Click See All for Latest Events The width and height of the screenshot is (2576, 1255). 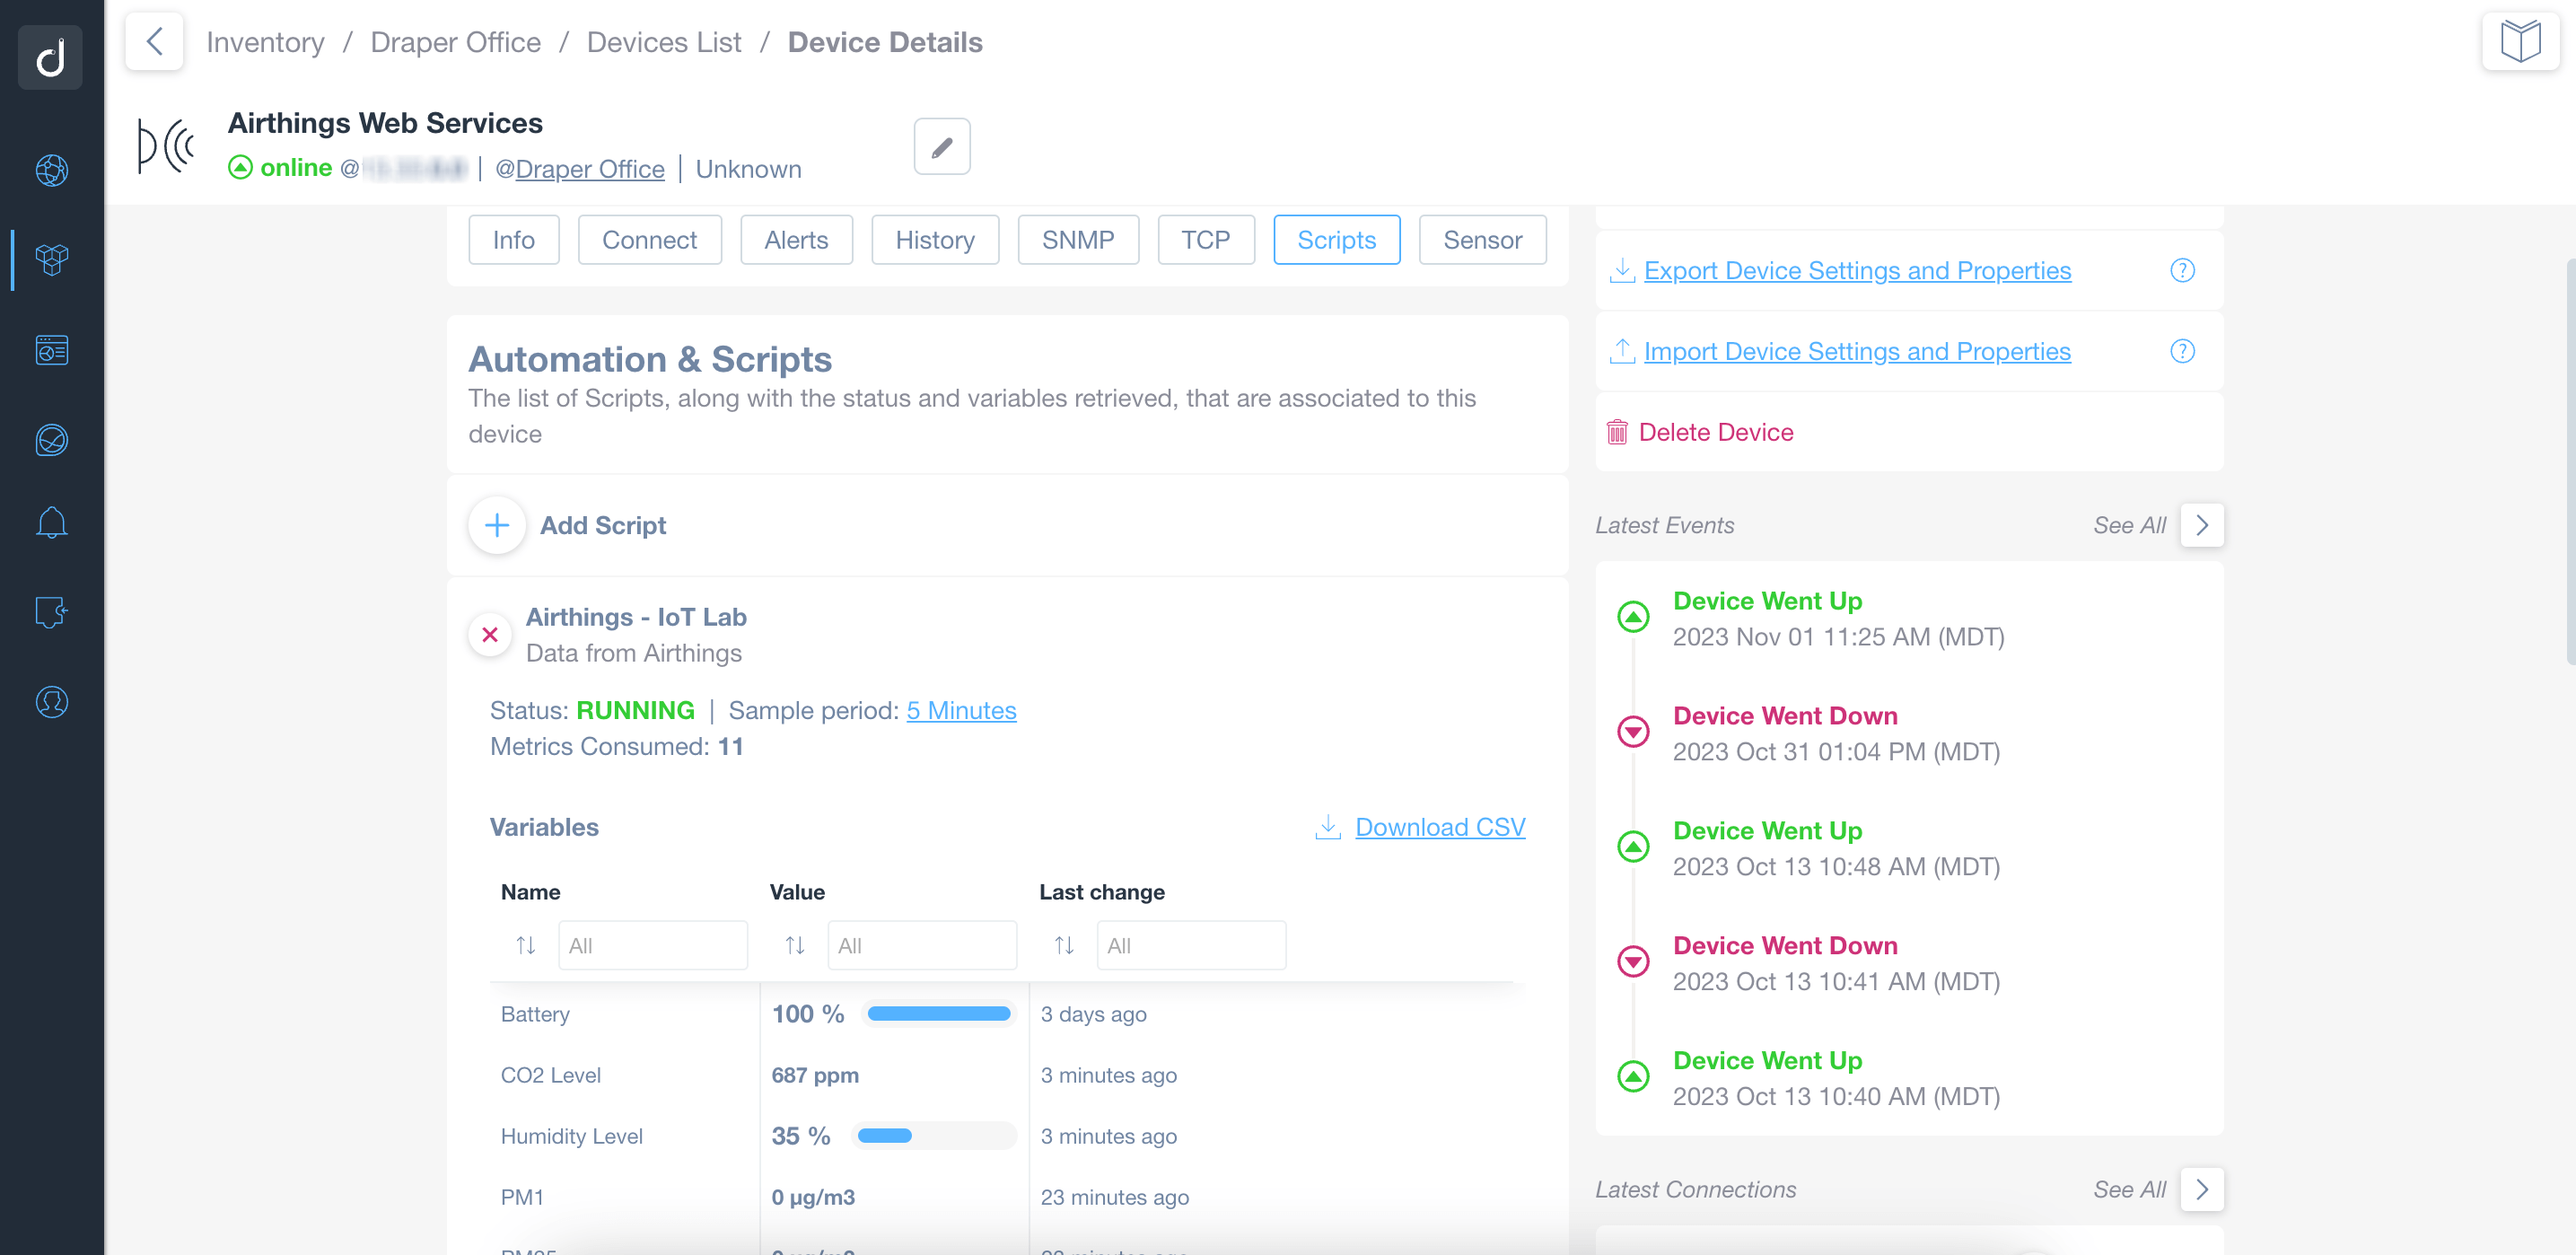pos(2130,525)
